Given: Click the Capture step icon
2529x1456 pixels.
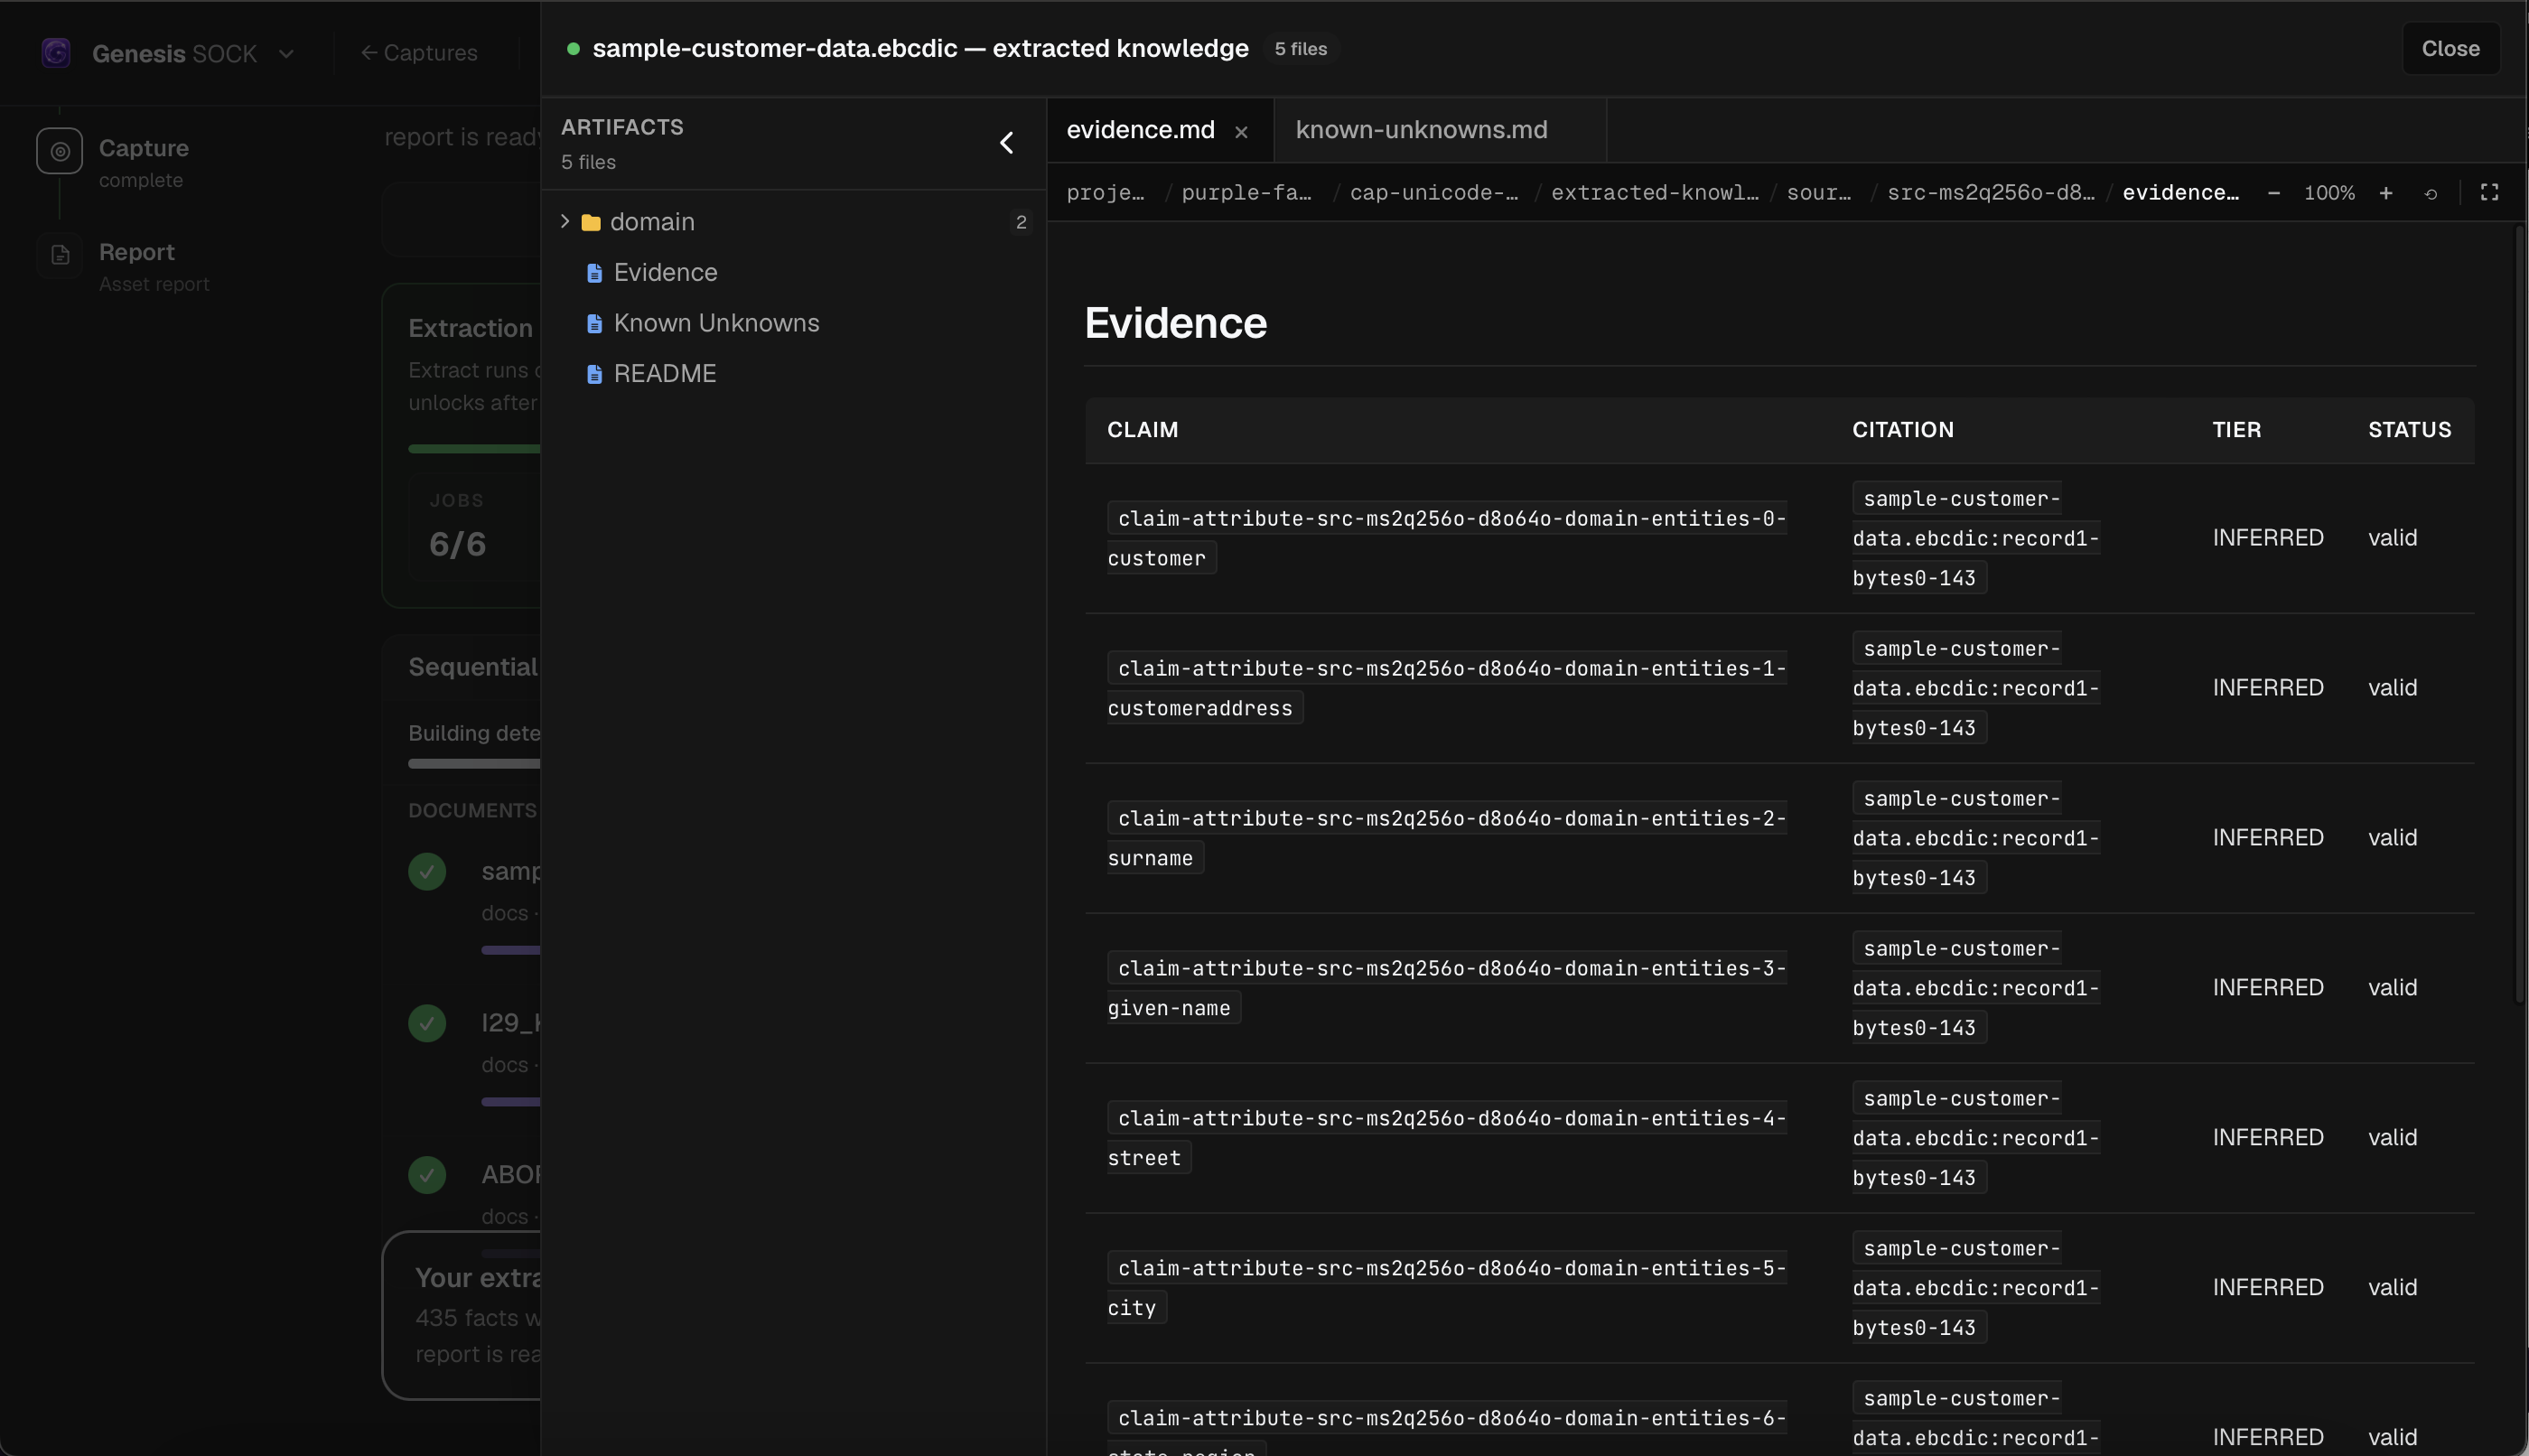Looking at the screenshot, I should pyautogui.click(x=60, y=151).
